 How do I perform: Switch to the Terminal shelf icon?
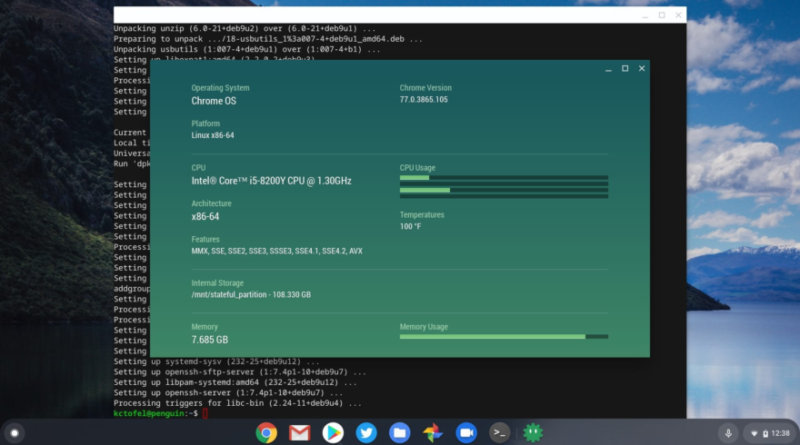coord(499,433)
